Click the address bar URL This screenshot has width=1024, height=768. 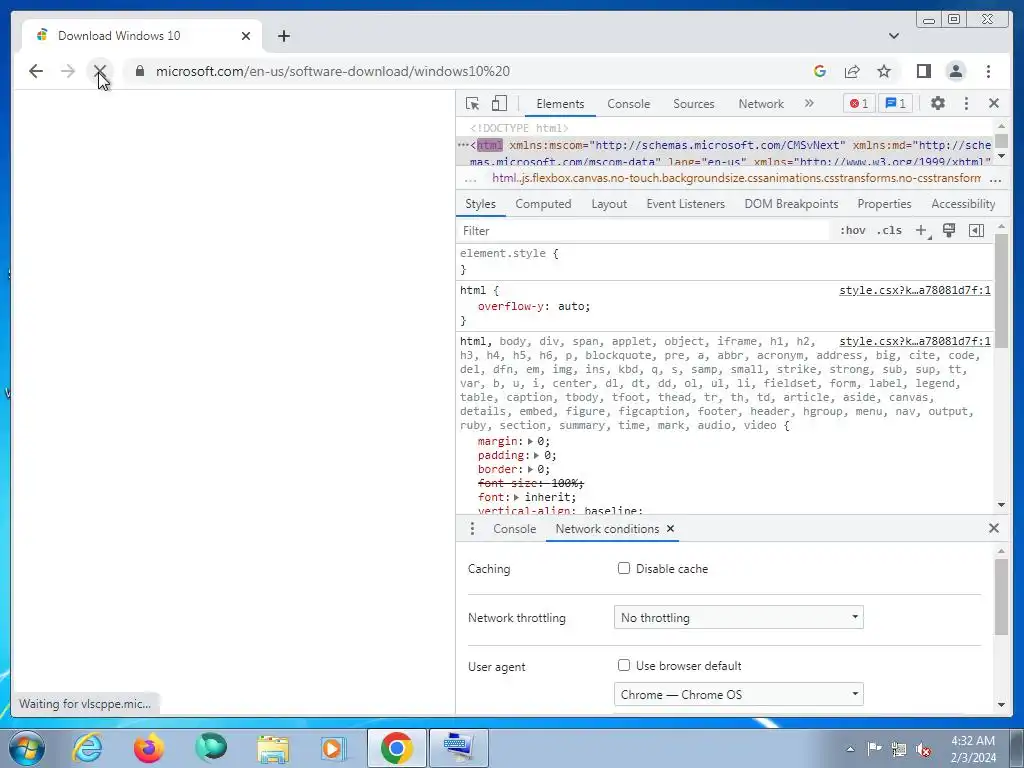[x=333, y=71]
